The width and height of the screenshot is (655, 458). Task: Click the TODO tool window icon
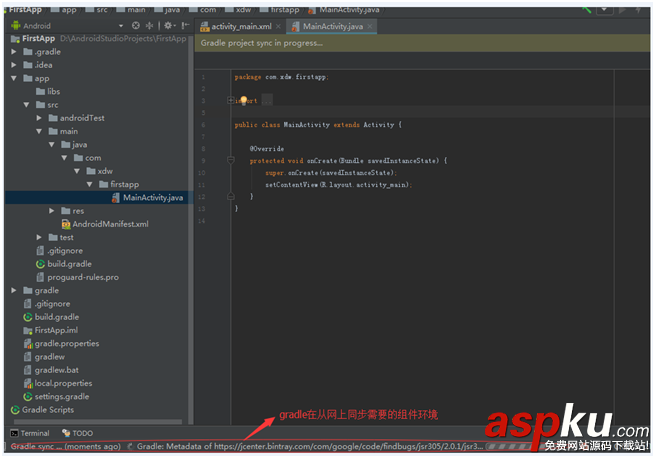[x=66, y=433]
